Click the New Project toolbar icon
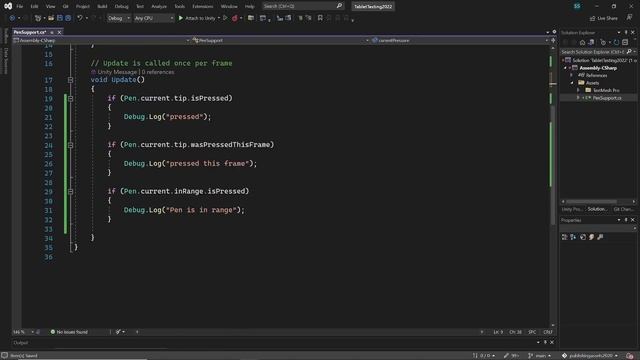 point(38,18)
